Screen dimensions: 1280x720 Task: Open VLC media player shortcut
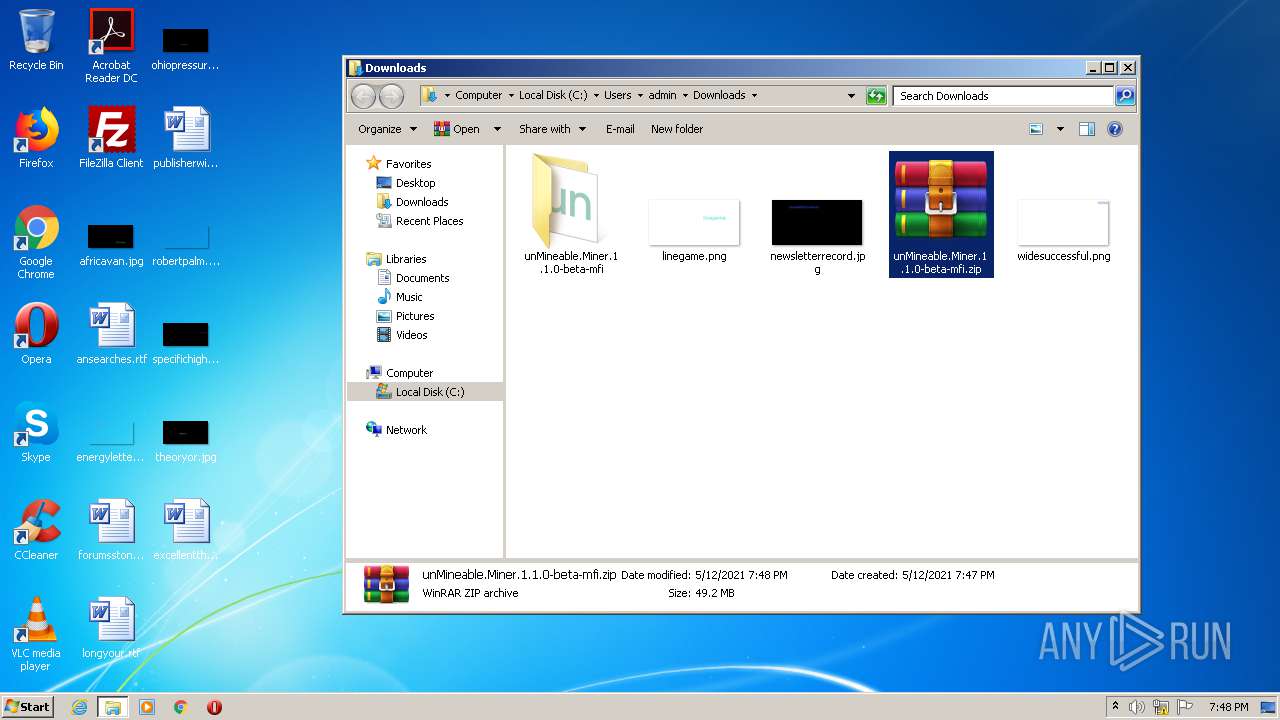(x=36, y=634)
